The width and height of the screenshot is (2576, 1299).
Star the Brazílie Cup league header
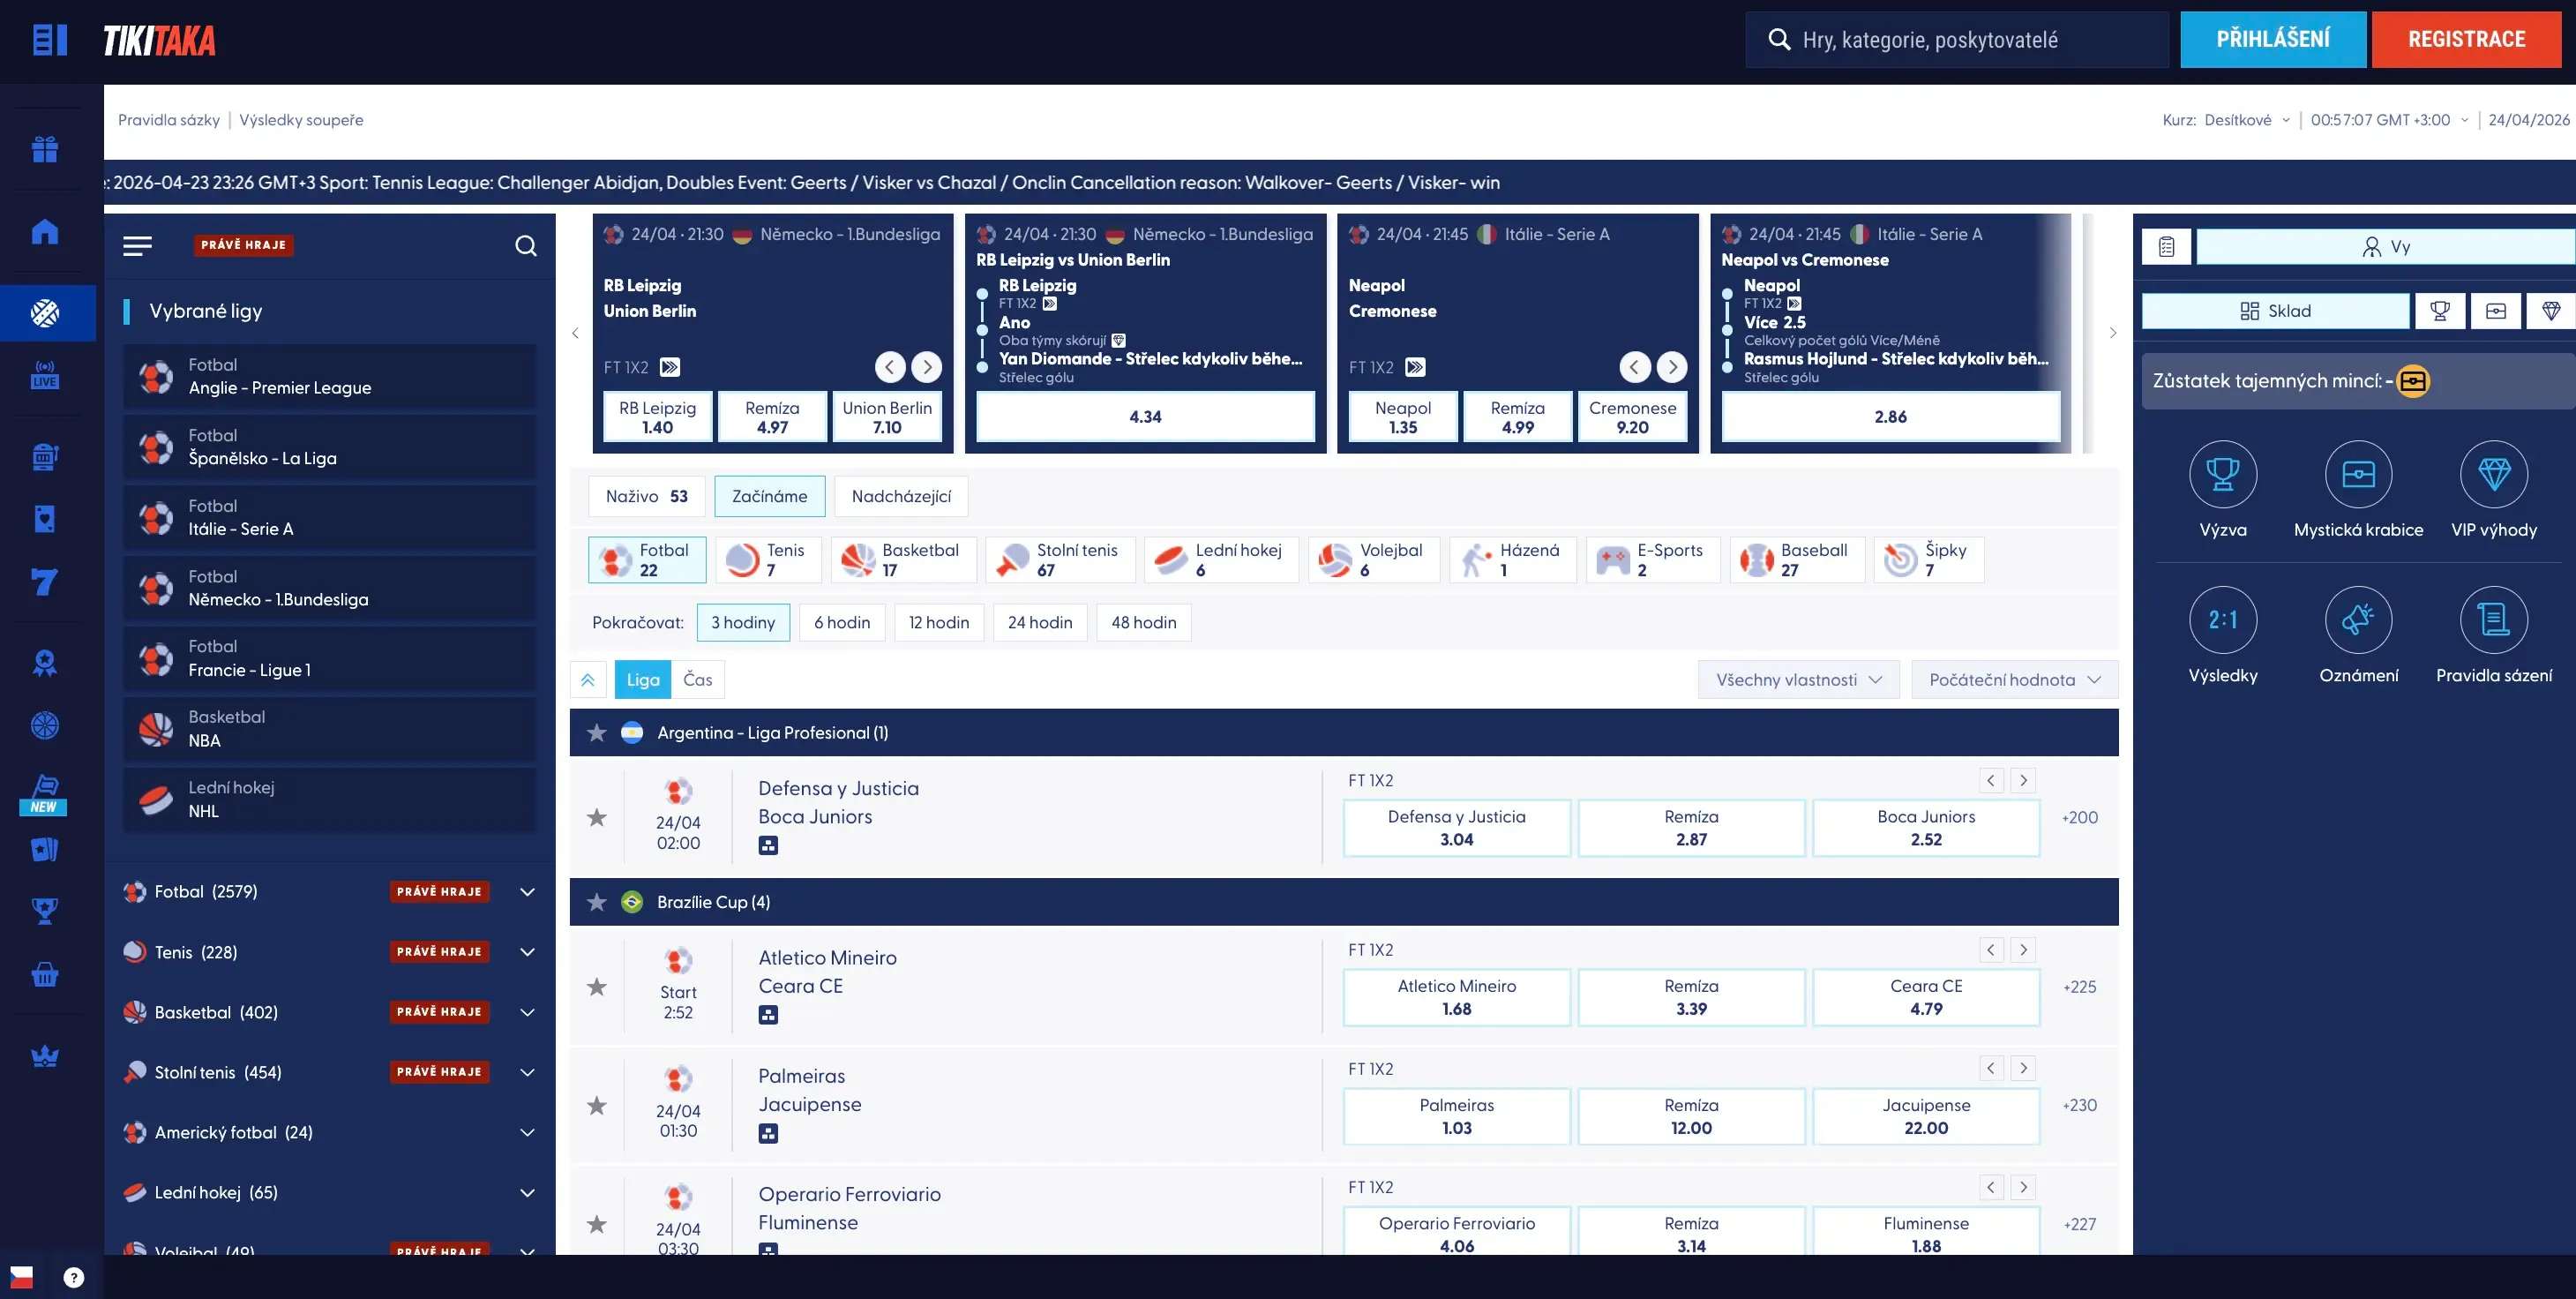(597, 903)
